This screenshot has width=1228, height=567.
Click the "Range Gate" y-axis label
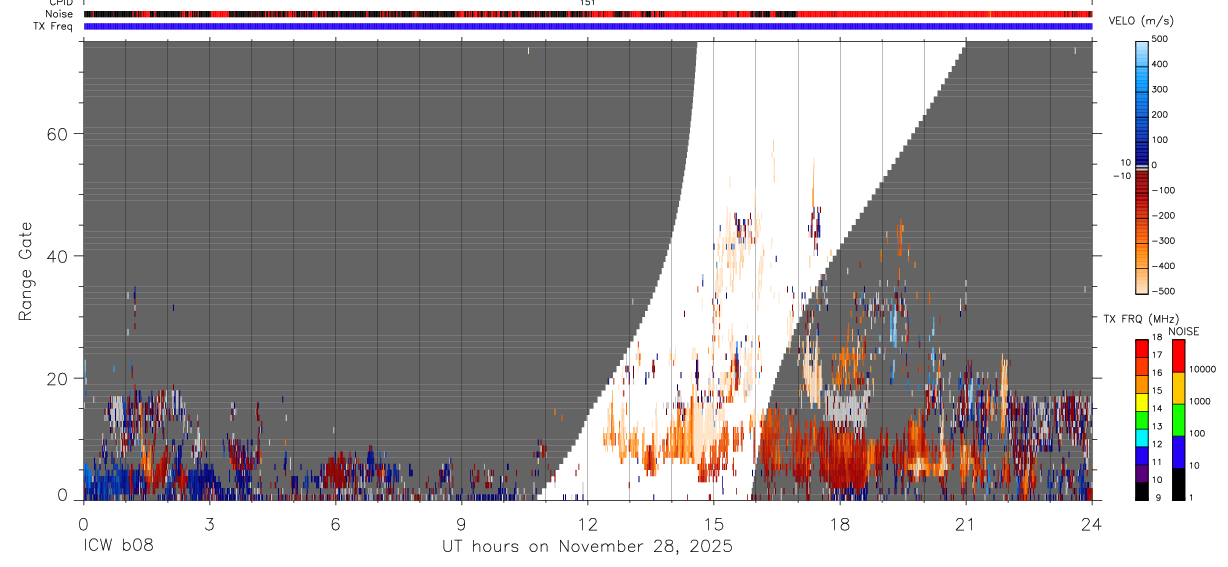(27, 271)
